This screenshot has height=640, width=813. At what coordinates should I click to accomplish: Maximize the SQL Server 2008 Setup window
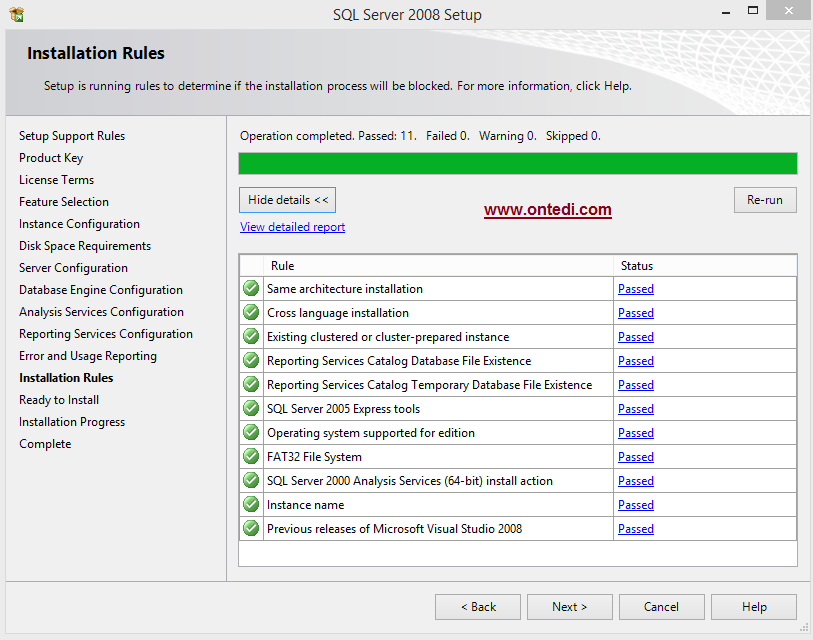(753, 10)
